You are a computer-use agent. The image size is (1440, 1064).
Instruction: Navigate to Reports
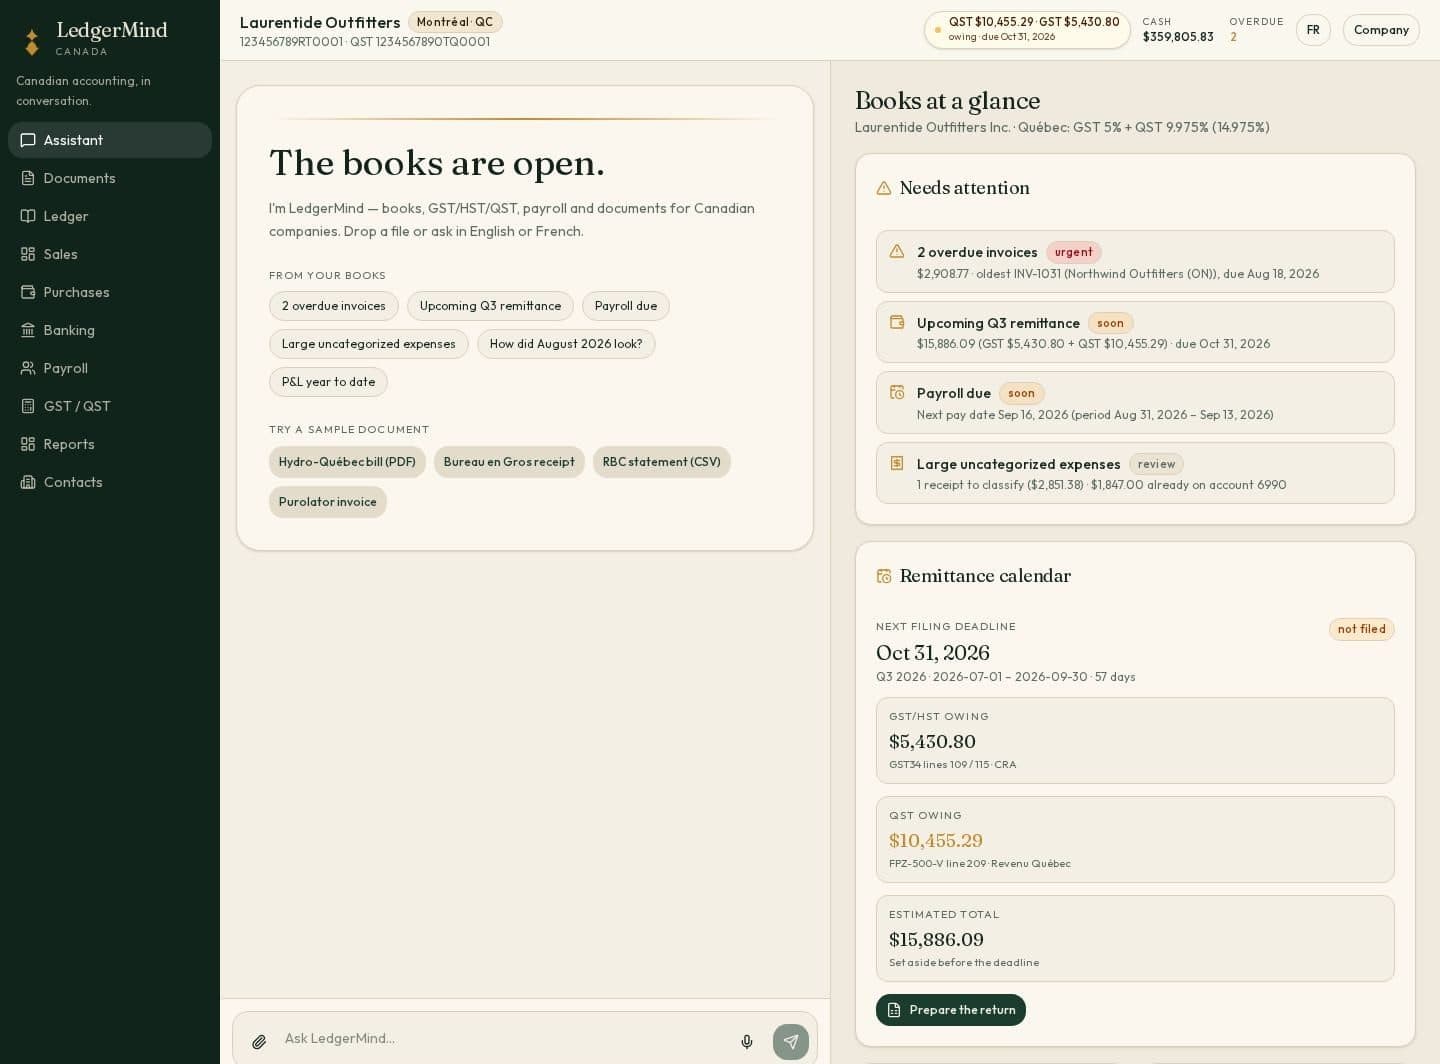pos(110,444)
